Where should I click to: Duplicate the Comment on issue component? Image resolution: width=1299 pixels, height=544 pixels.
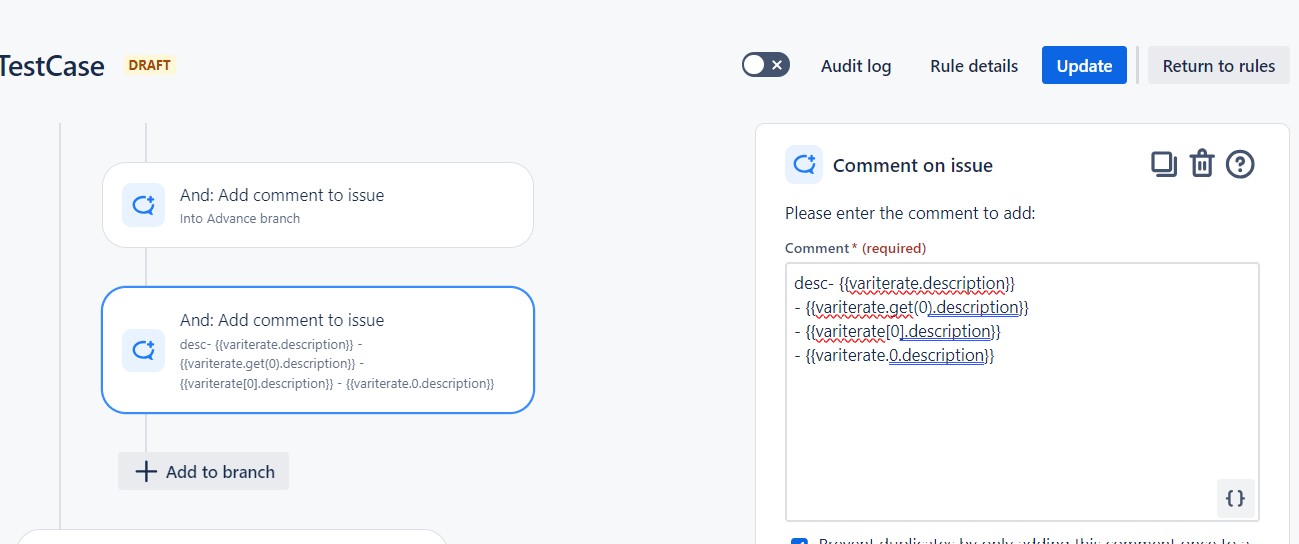pyautogui.click(x=1164, y=164)
